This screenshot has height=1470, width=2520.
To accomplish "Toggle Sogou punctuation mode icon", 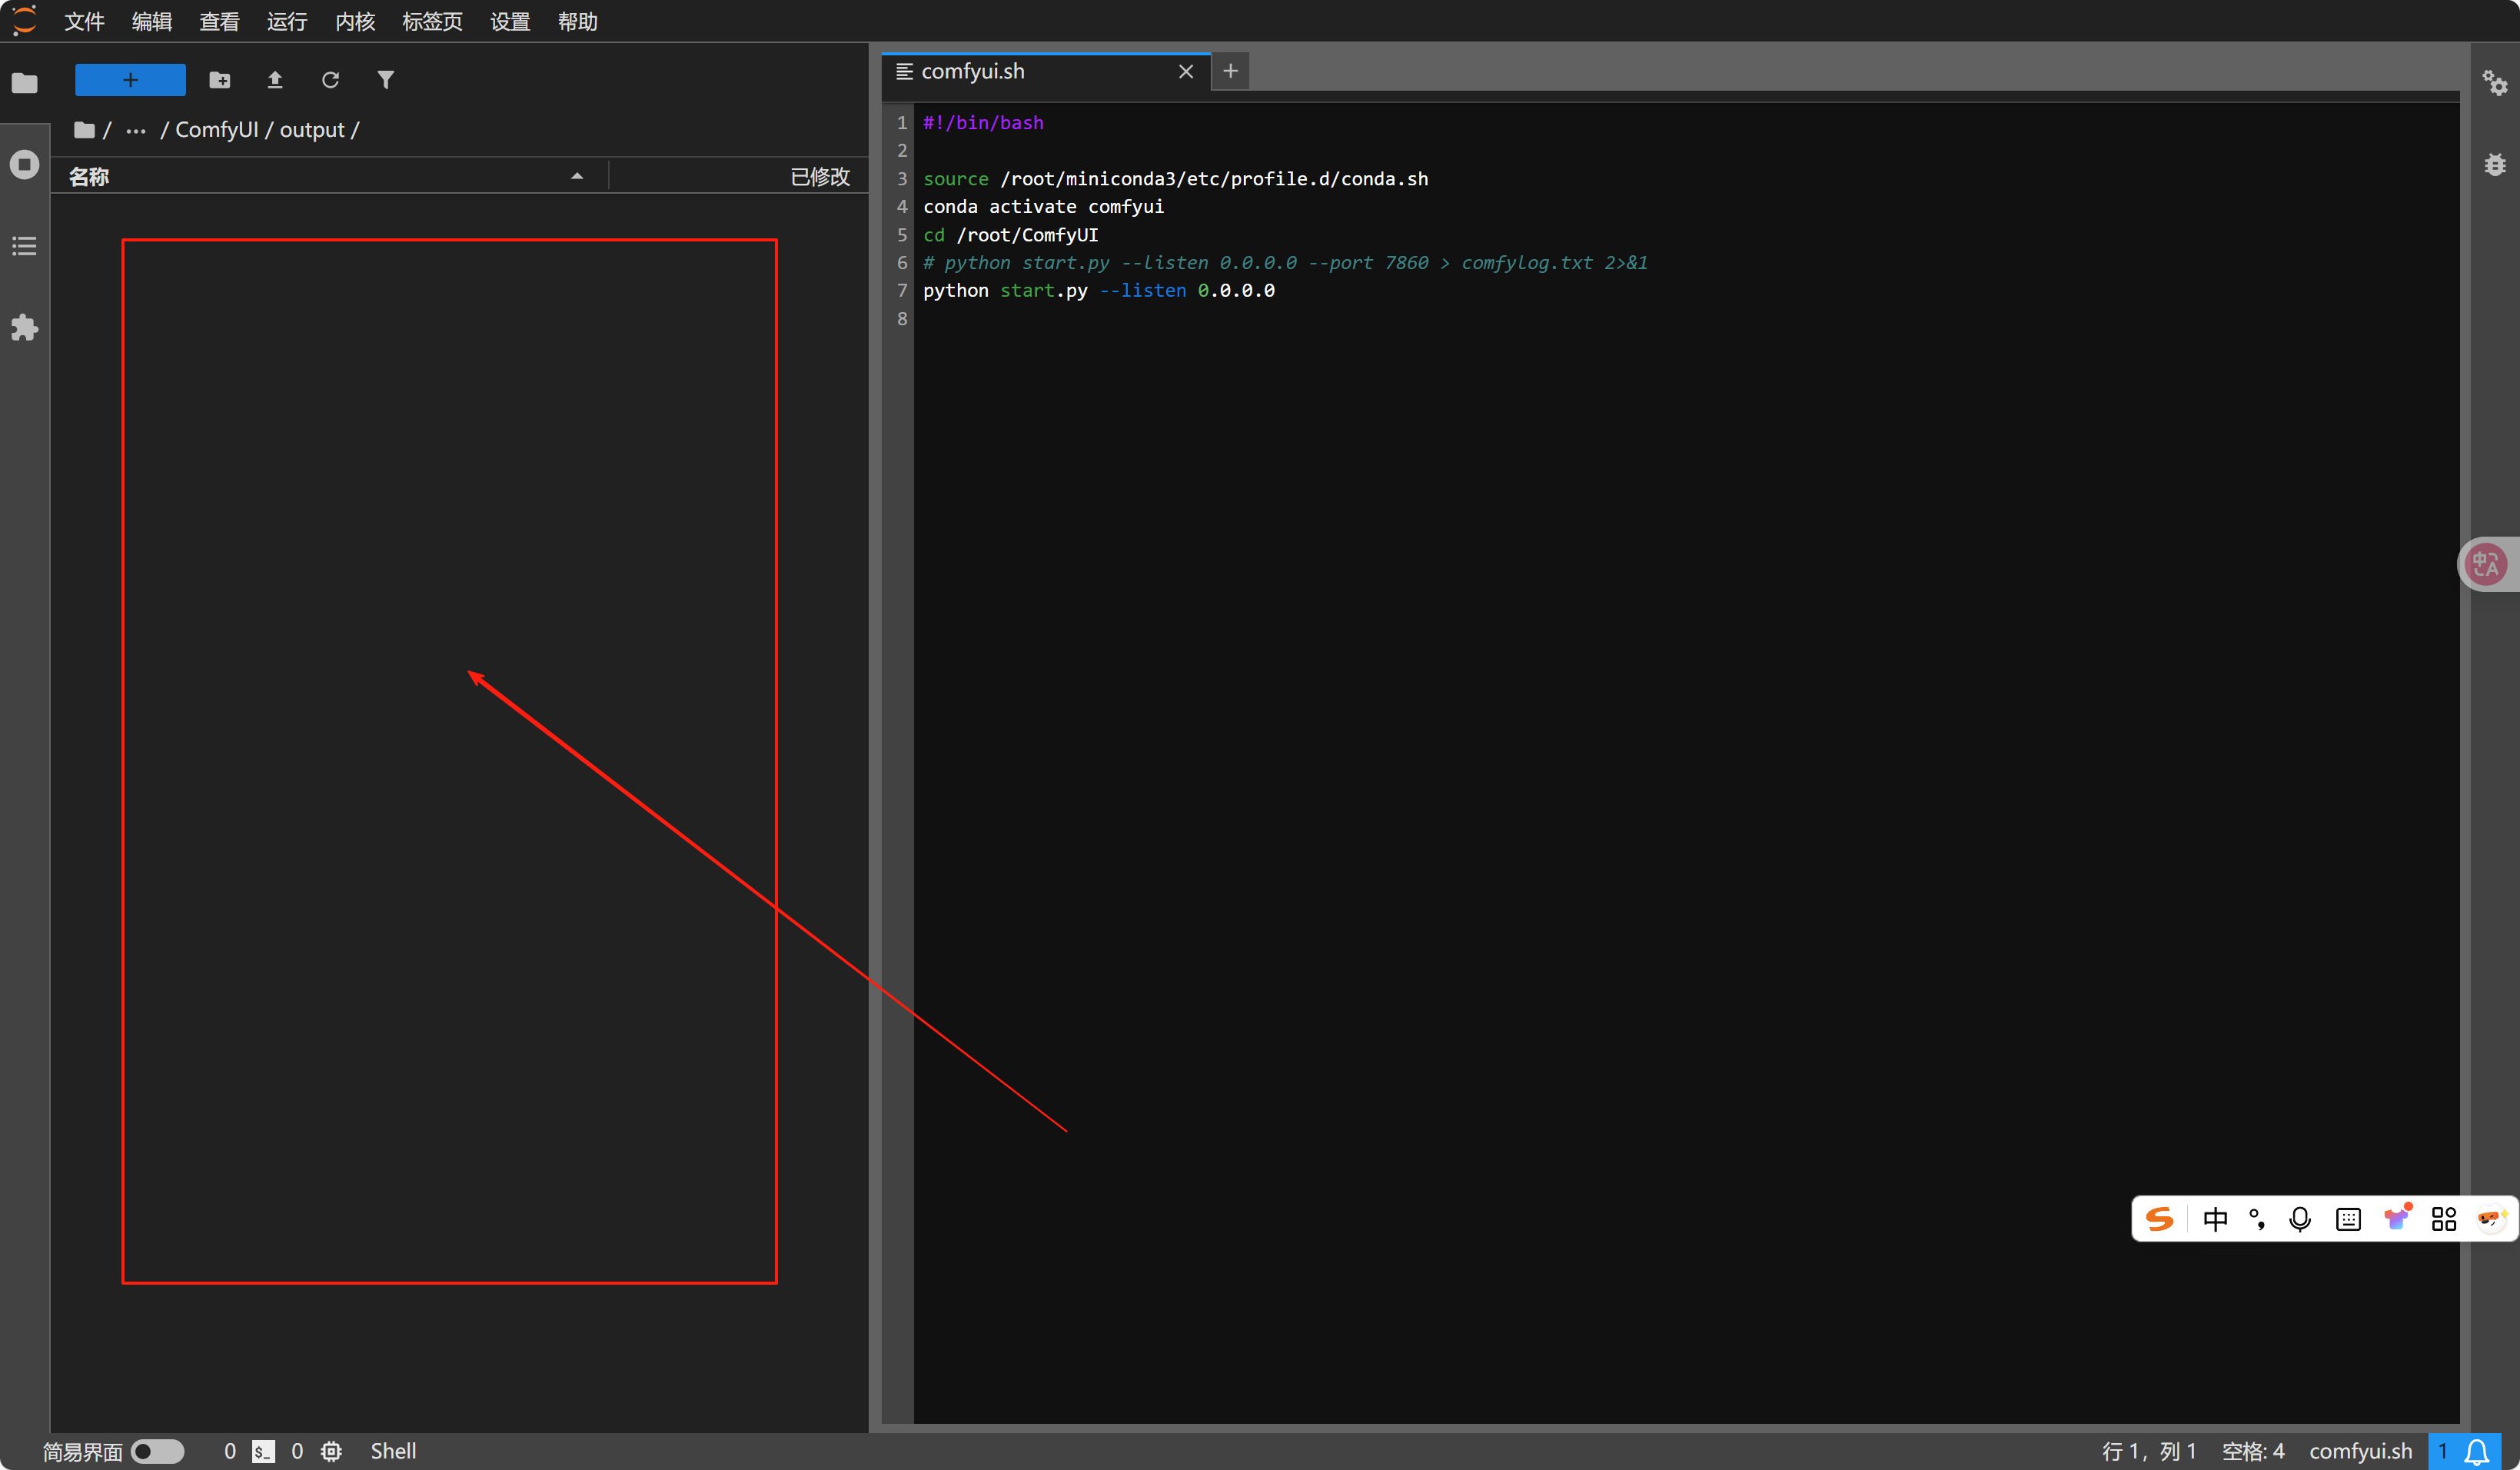I will pos(2257,1219).
